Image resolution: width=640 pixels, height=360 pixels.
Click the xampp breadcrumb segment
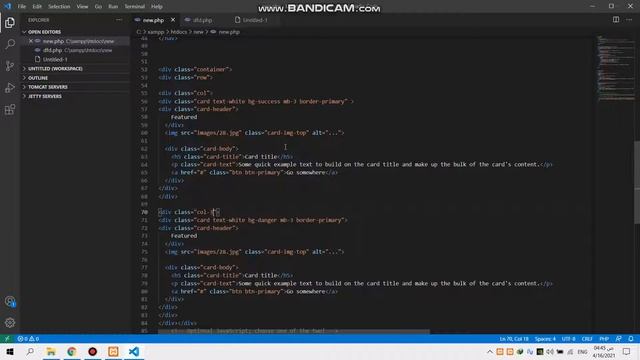pos(156,32)
